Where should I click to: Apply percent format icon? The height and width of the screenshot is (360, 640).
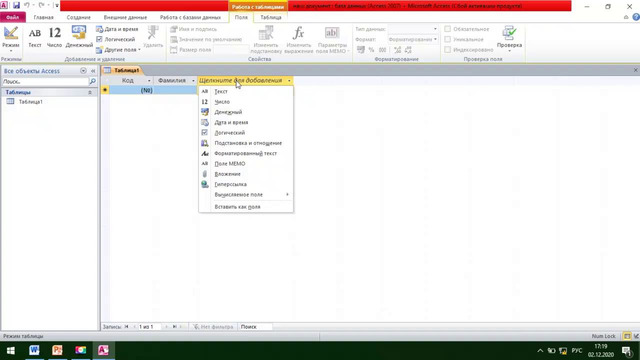(371, 50)
